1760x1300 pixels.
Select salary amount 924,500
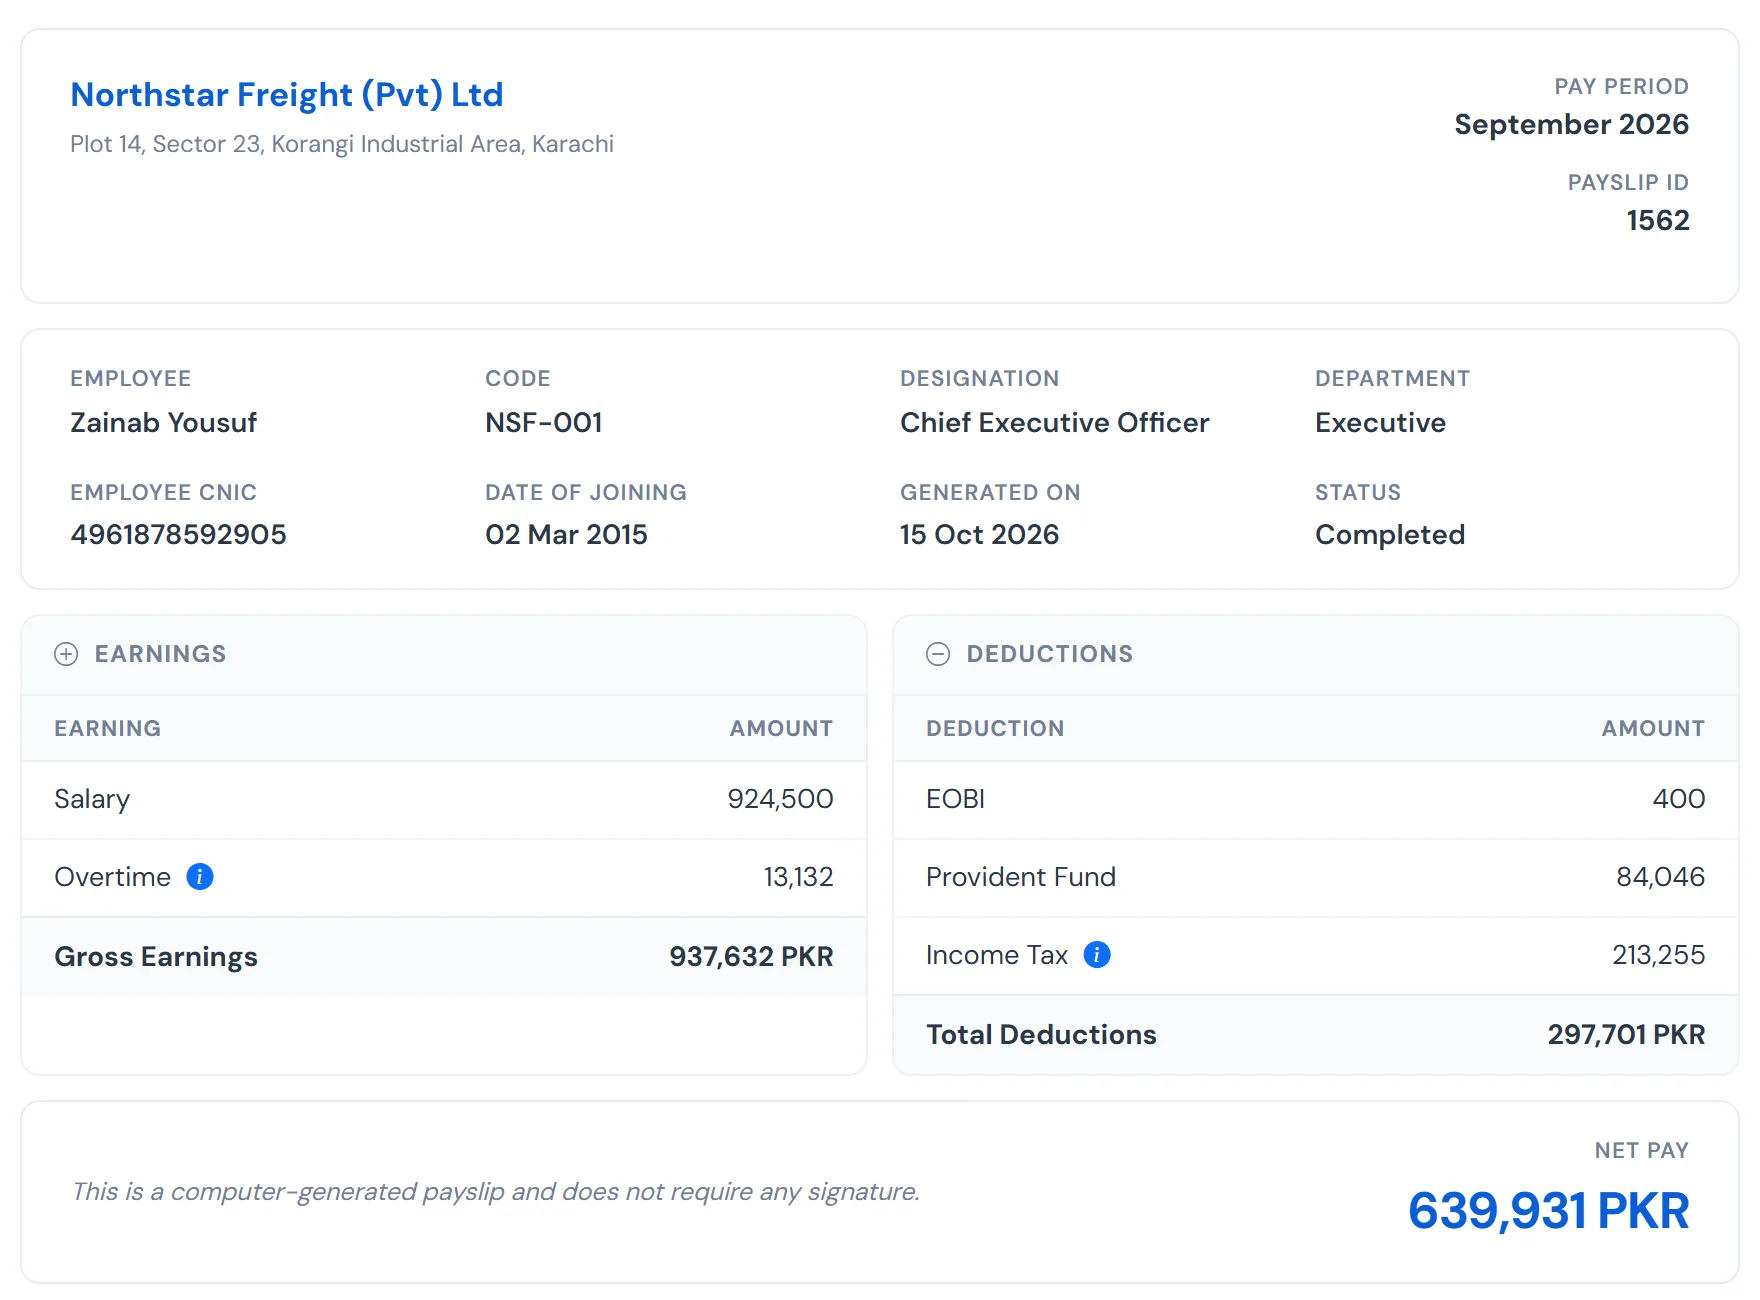pos(780,799)
